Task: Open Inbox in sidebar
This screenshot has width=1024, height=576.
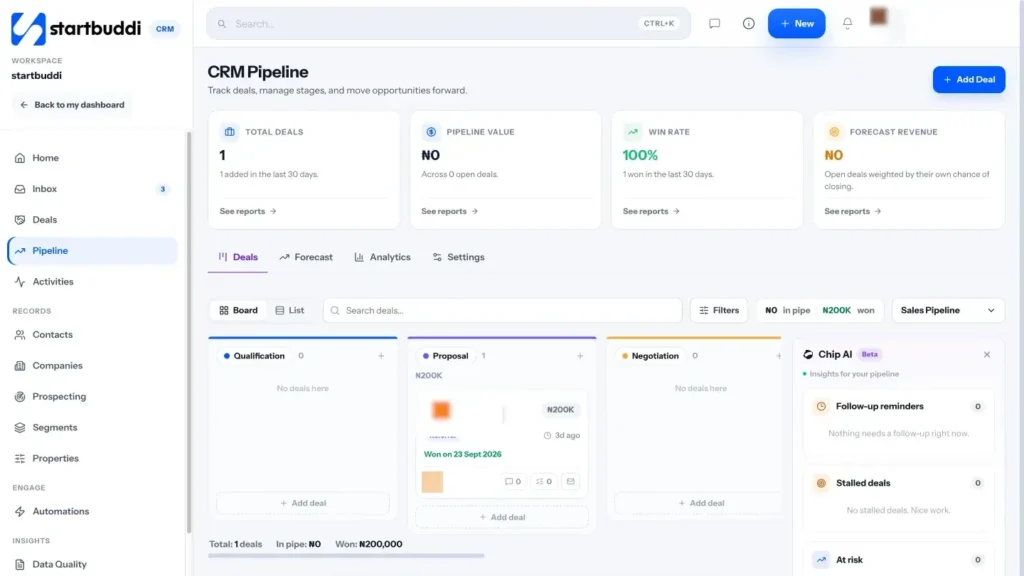Action: 92,189
